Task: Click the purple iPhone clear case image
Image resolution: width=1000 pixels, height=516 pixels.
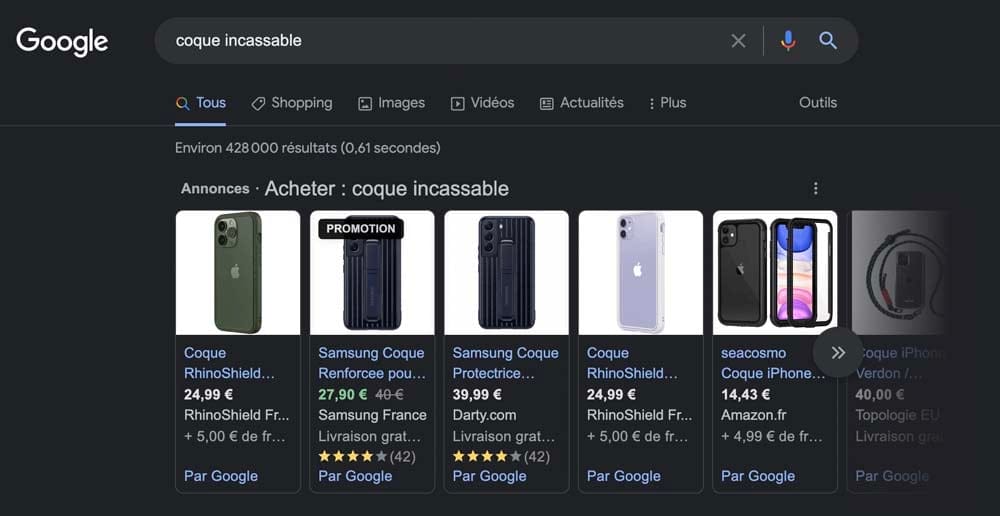Action: pyautogui.click(x=640, y=272)
